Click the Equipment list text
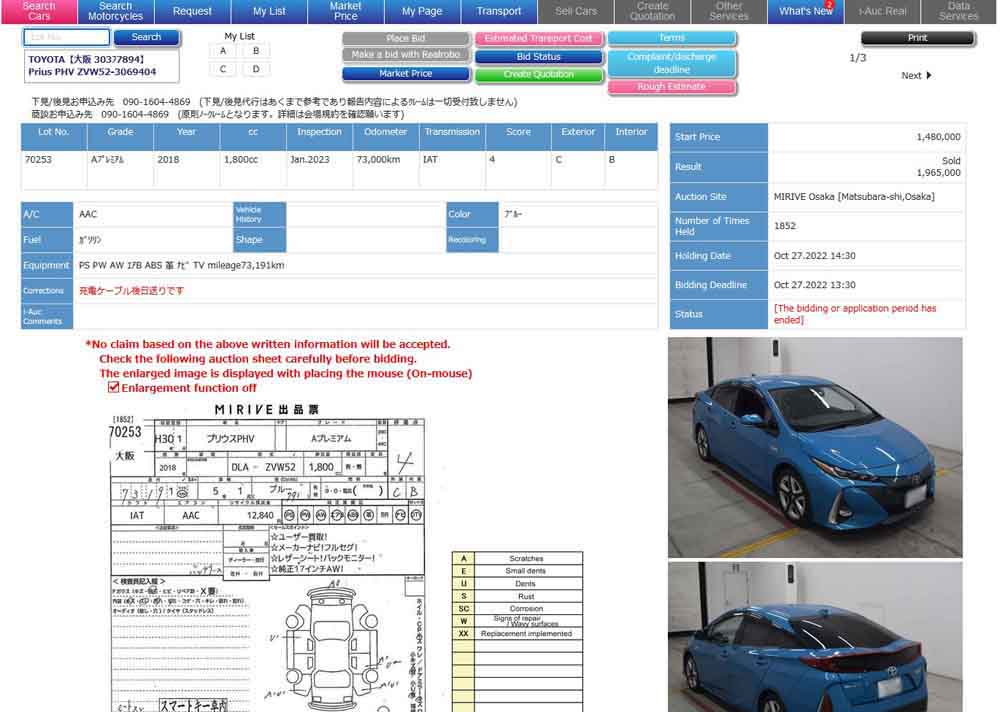 (x=182, y=265)
